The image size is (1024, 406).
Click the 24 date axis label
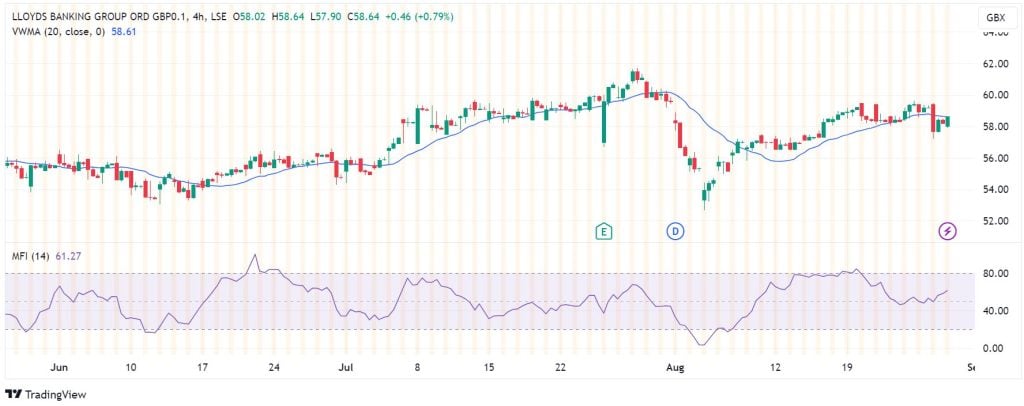[274, 367]
